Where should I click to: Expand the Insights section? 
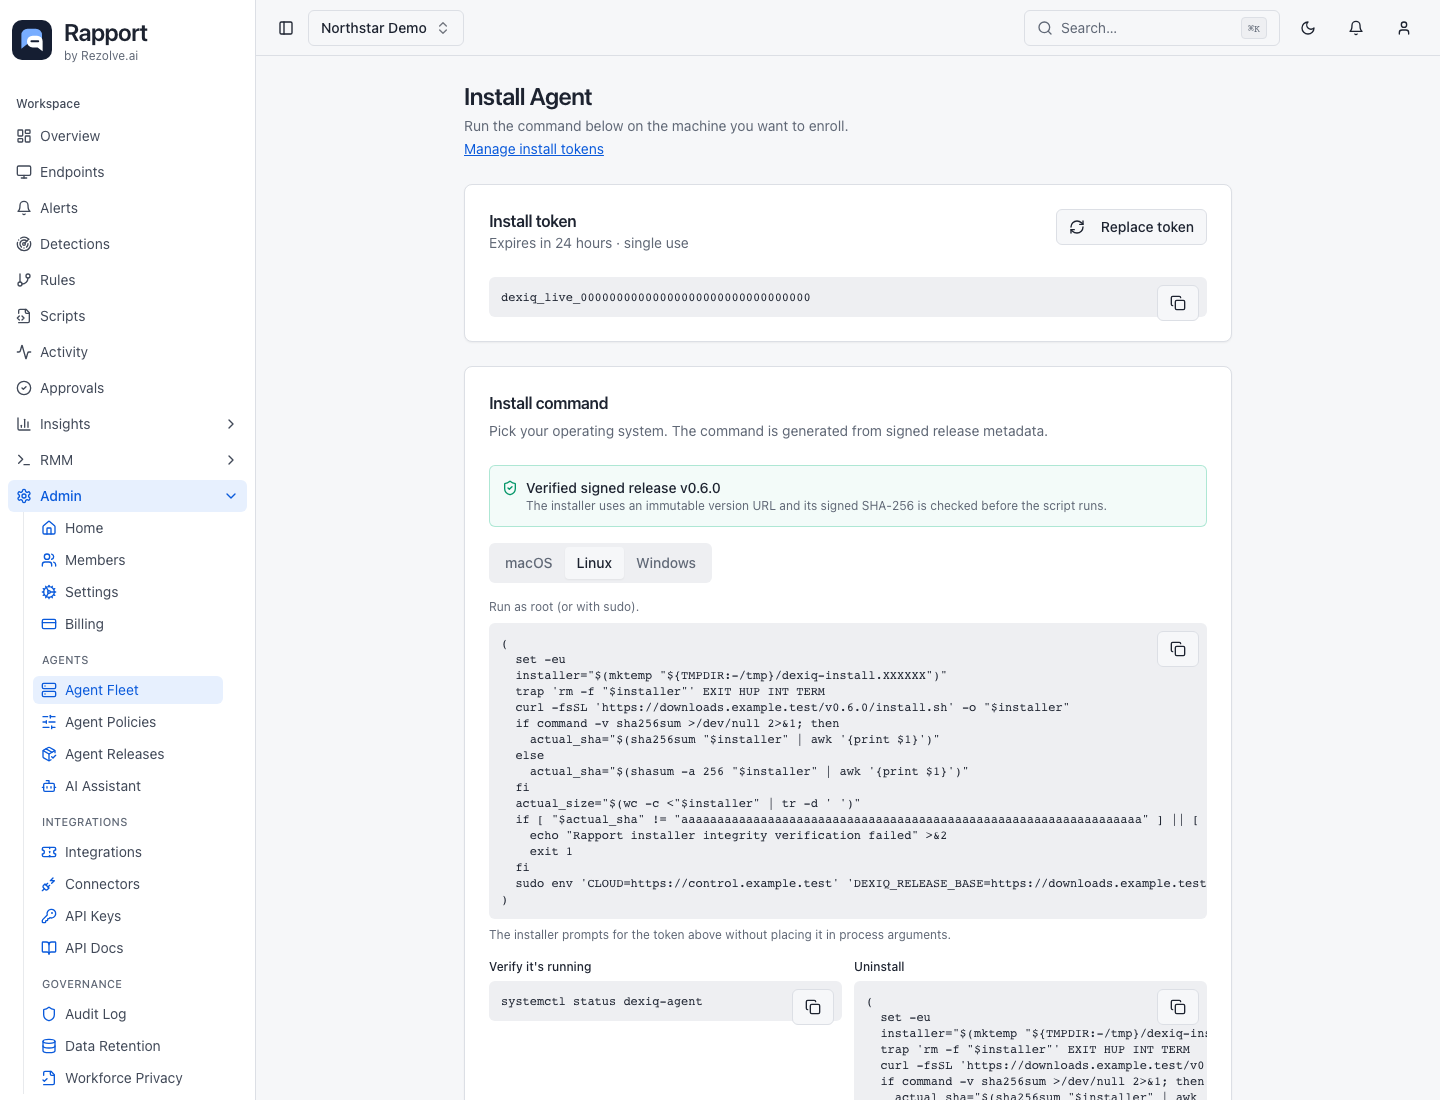tap(127, 424)
